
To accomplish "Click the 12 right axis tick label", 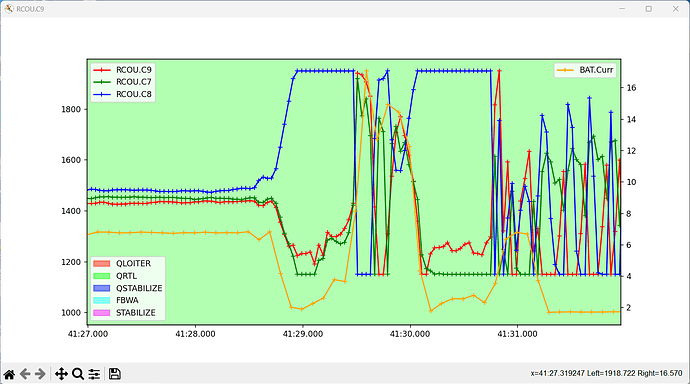I will click(631, 151).
